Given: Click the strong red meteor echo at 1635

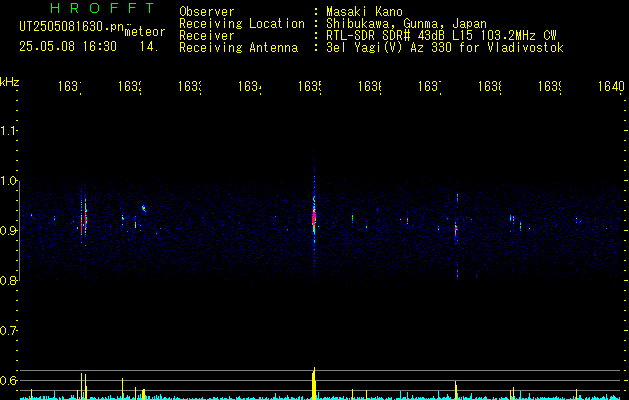Looking at the screenshot, I should (314, 218).
